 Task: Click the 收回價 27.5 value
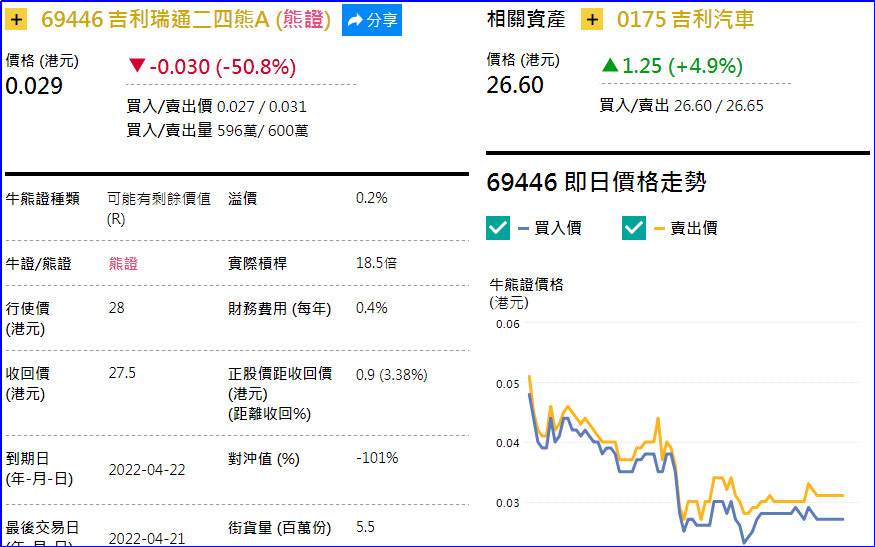(122, 373)
